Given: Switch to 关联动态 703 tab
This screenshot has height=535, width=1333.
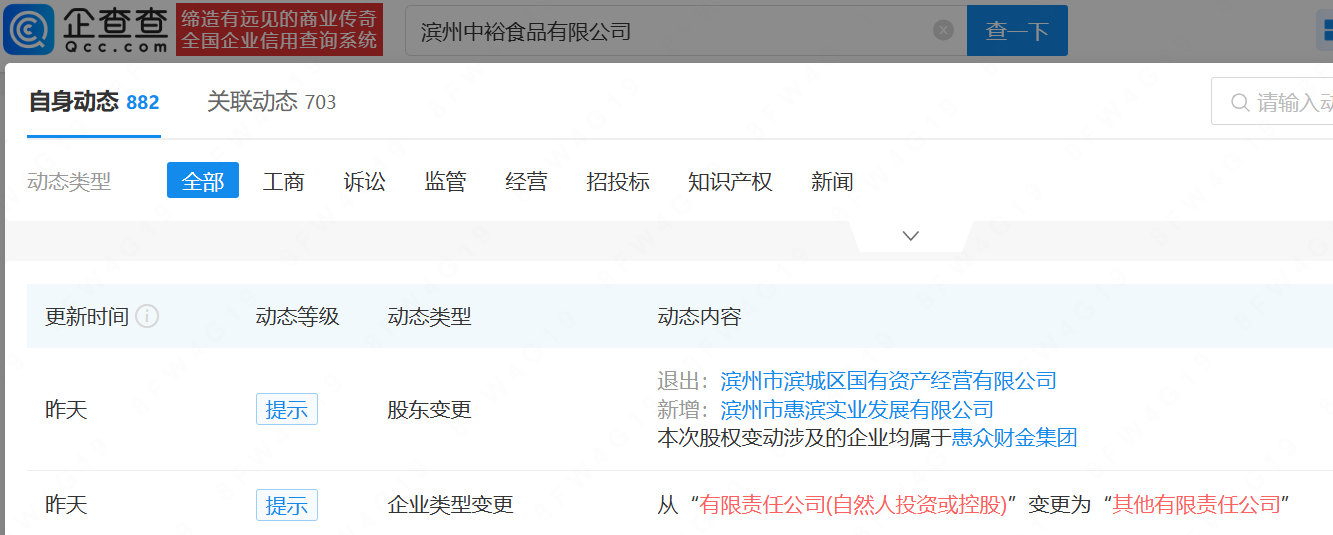Looking at the screenshot, I should coord(271,101).
